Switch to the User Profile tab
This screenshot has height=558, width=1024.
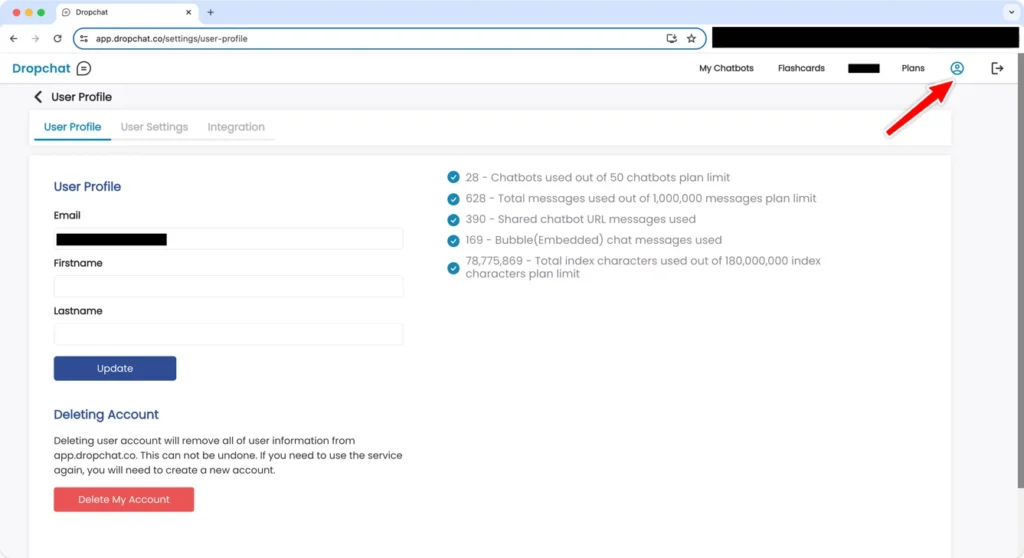(x=72, y=127)
